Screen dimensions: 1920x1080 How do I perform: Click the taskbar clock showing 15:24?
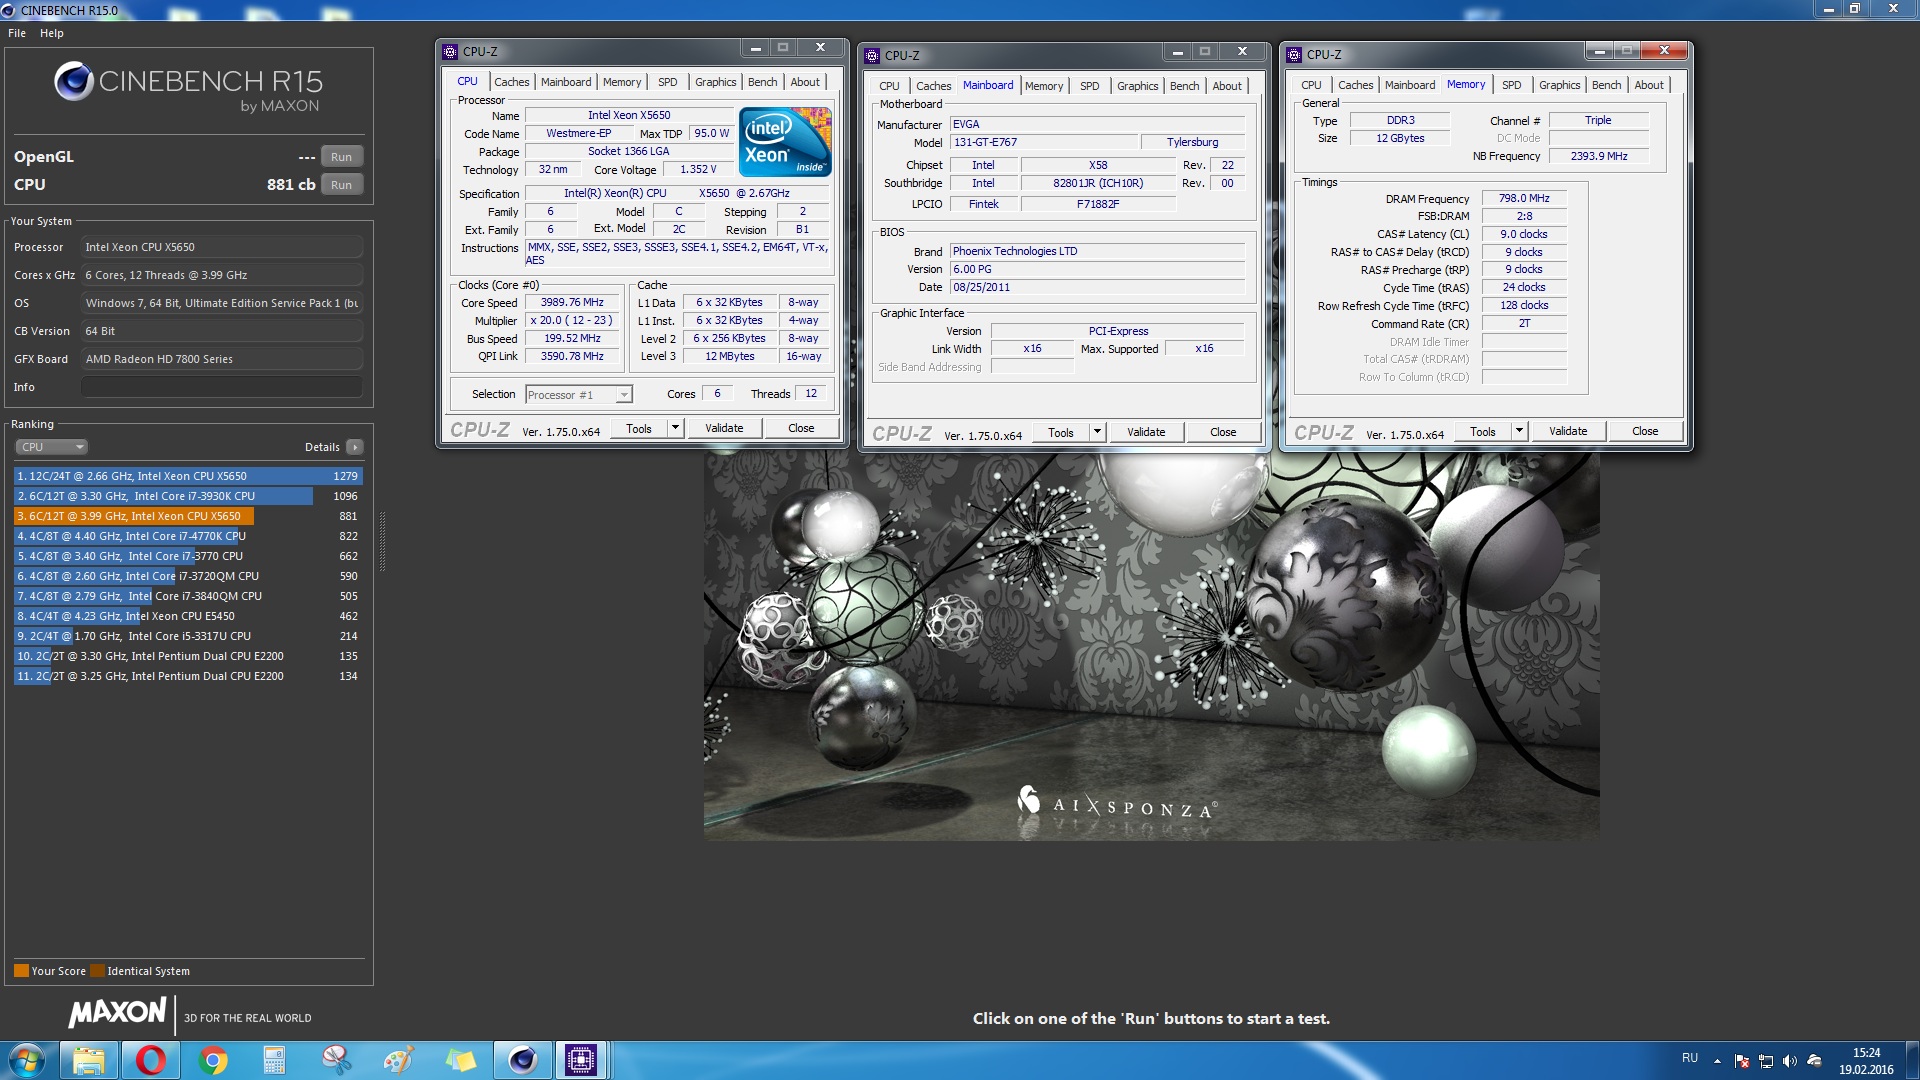pos(1866,1061)
